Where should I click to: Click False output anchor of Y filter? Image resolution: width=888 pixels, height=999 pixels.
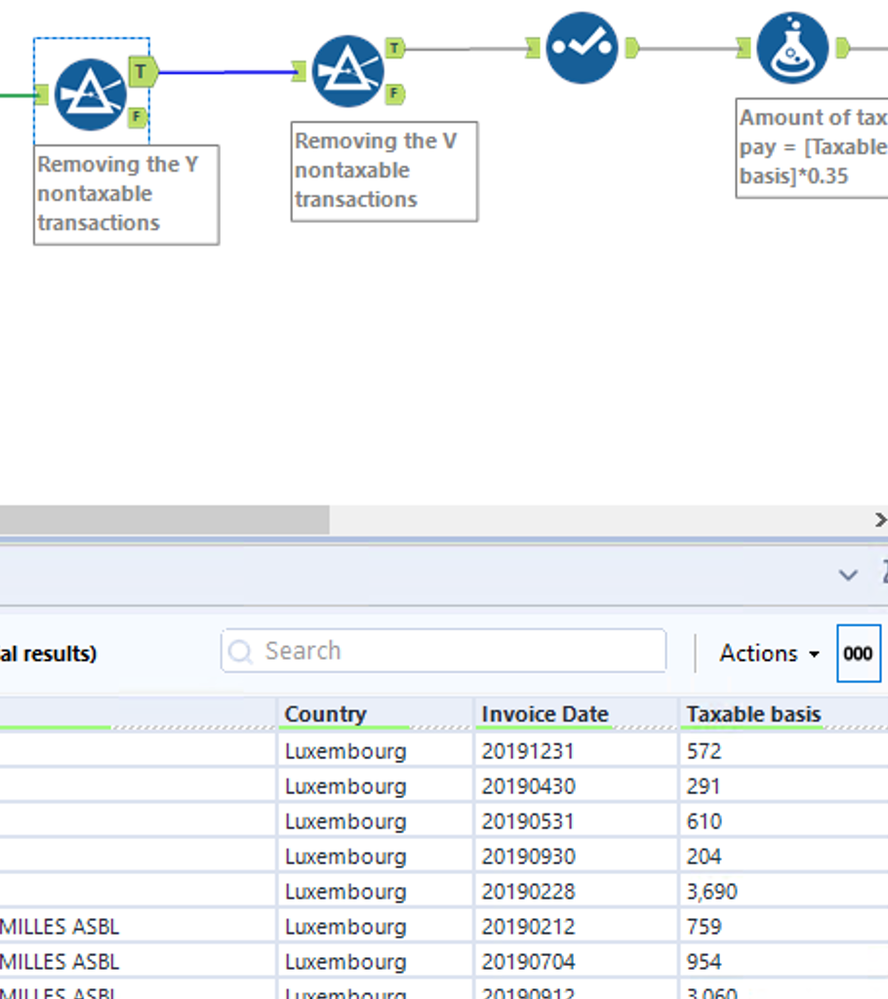coord(138,117)
